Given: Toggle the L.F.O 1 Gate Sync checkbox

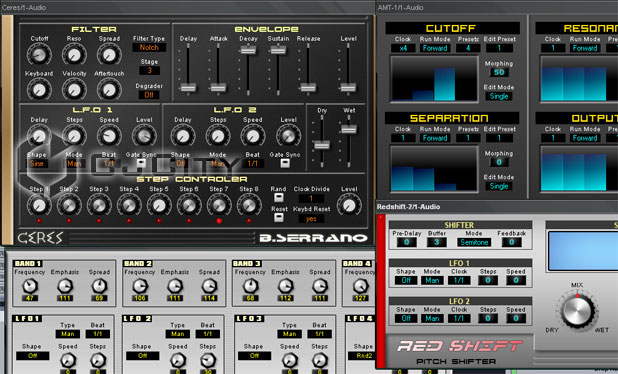Looking at the screenshot, I should coord(140,163).
